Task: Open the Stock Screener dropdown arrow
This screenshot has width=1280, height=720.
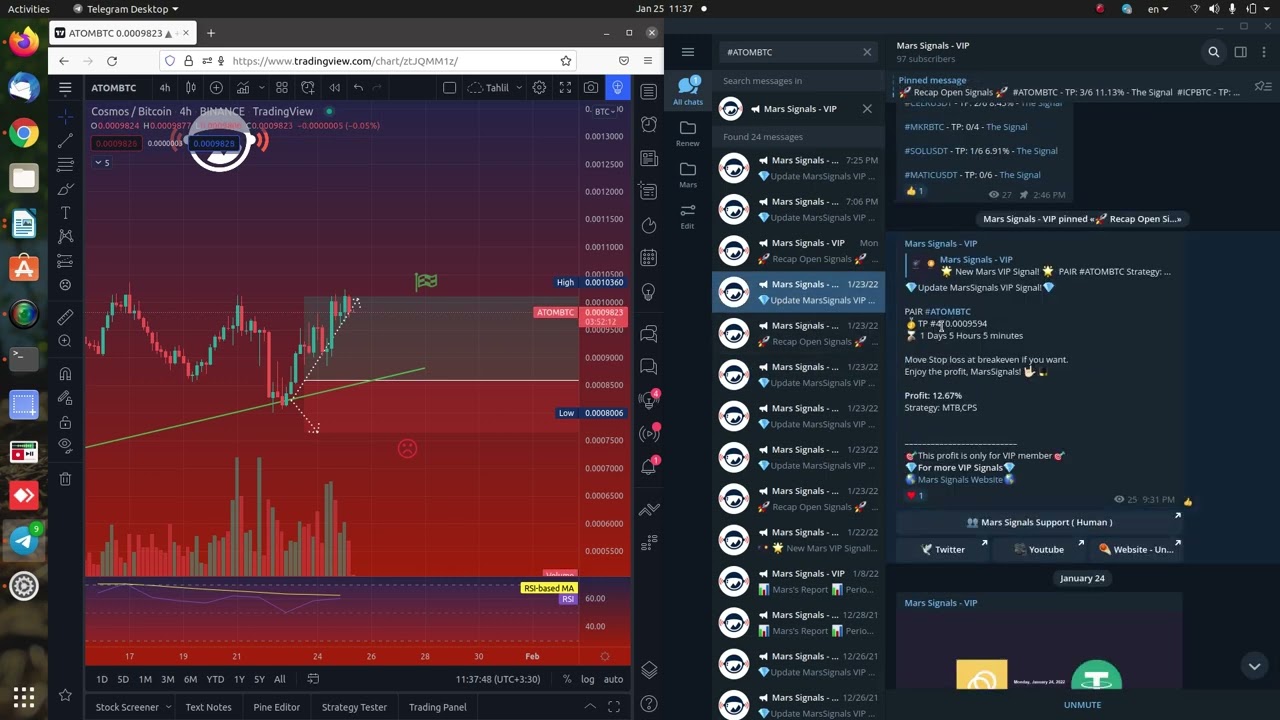Action: [169, 707]
